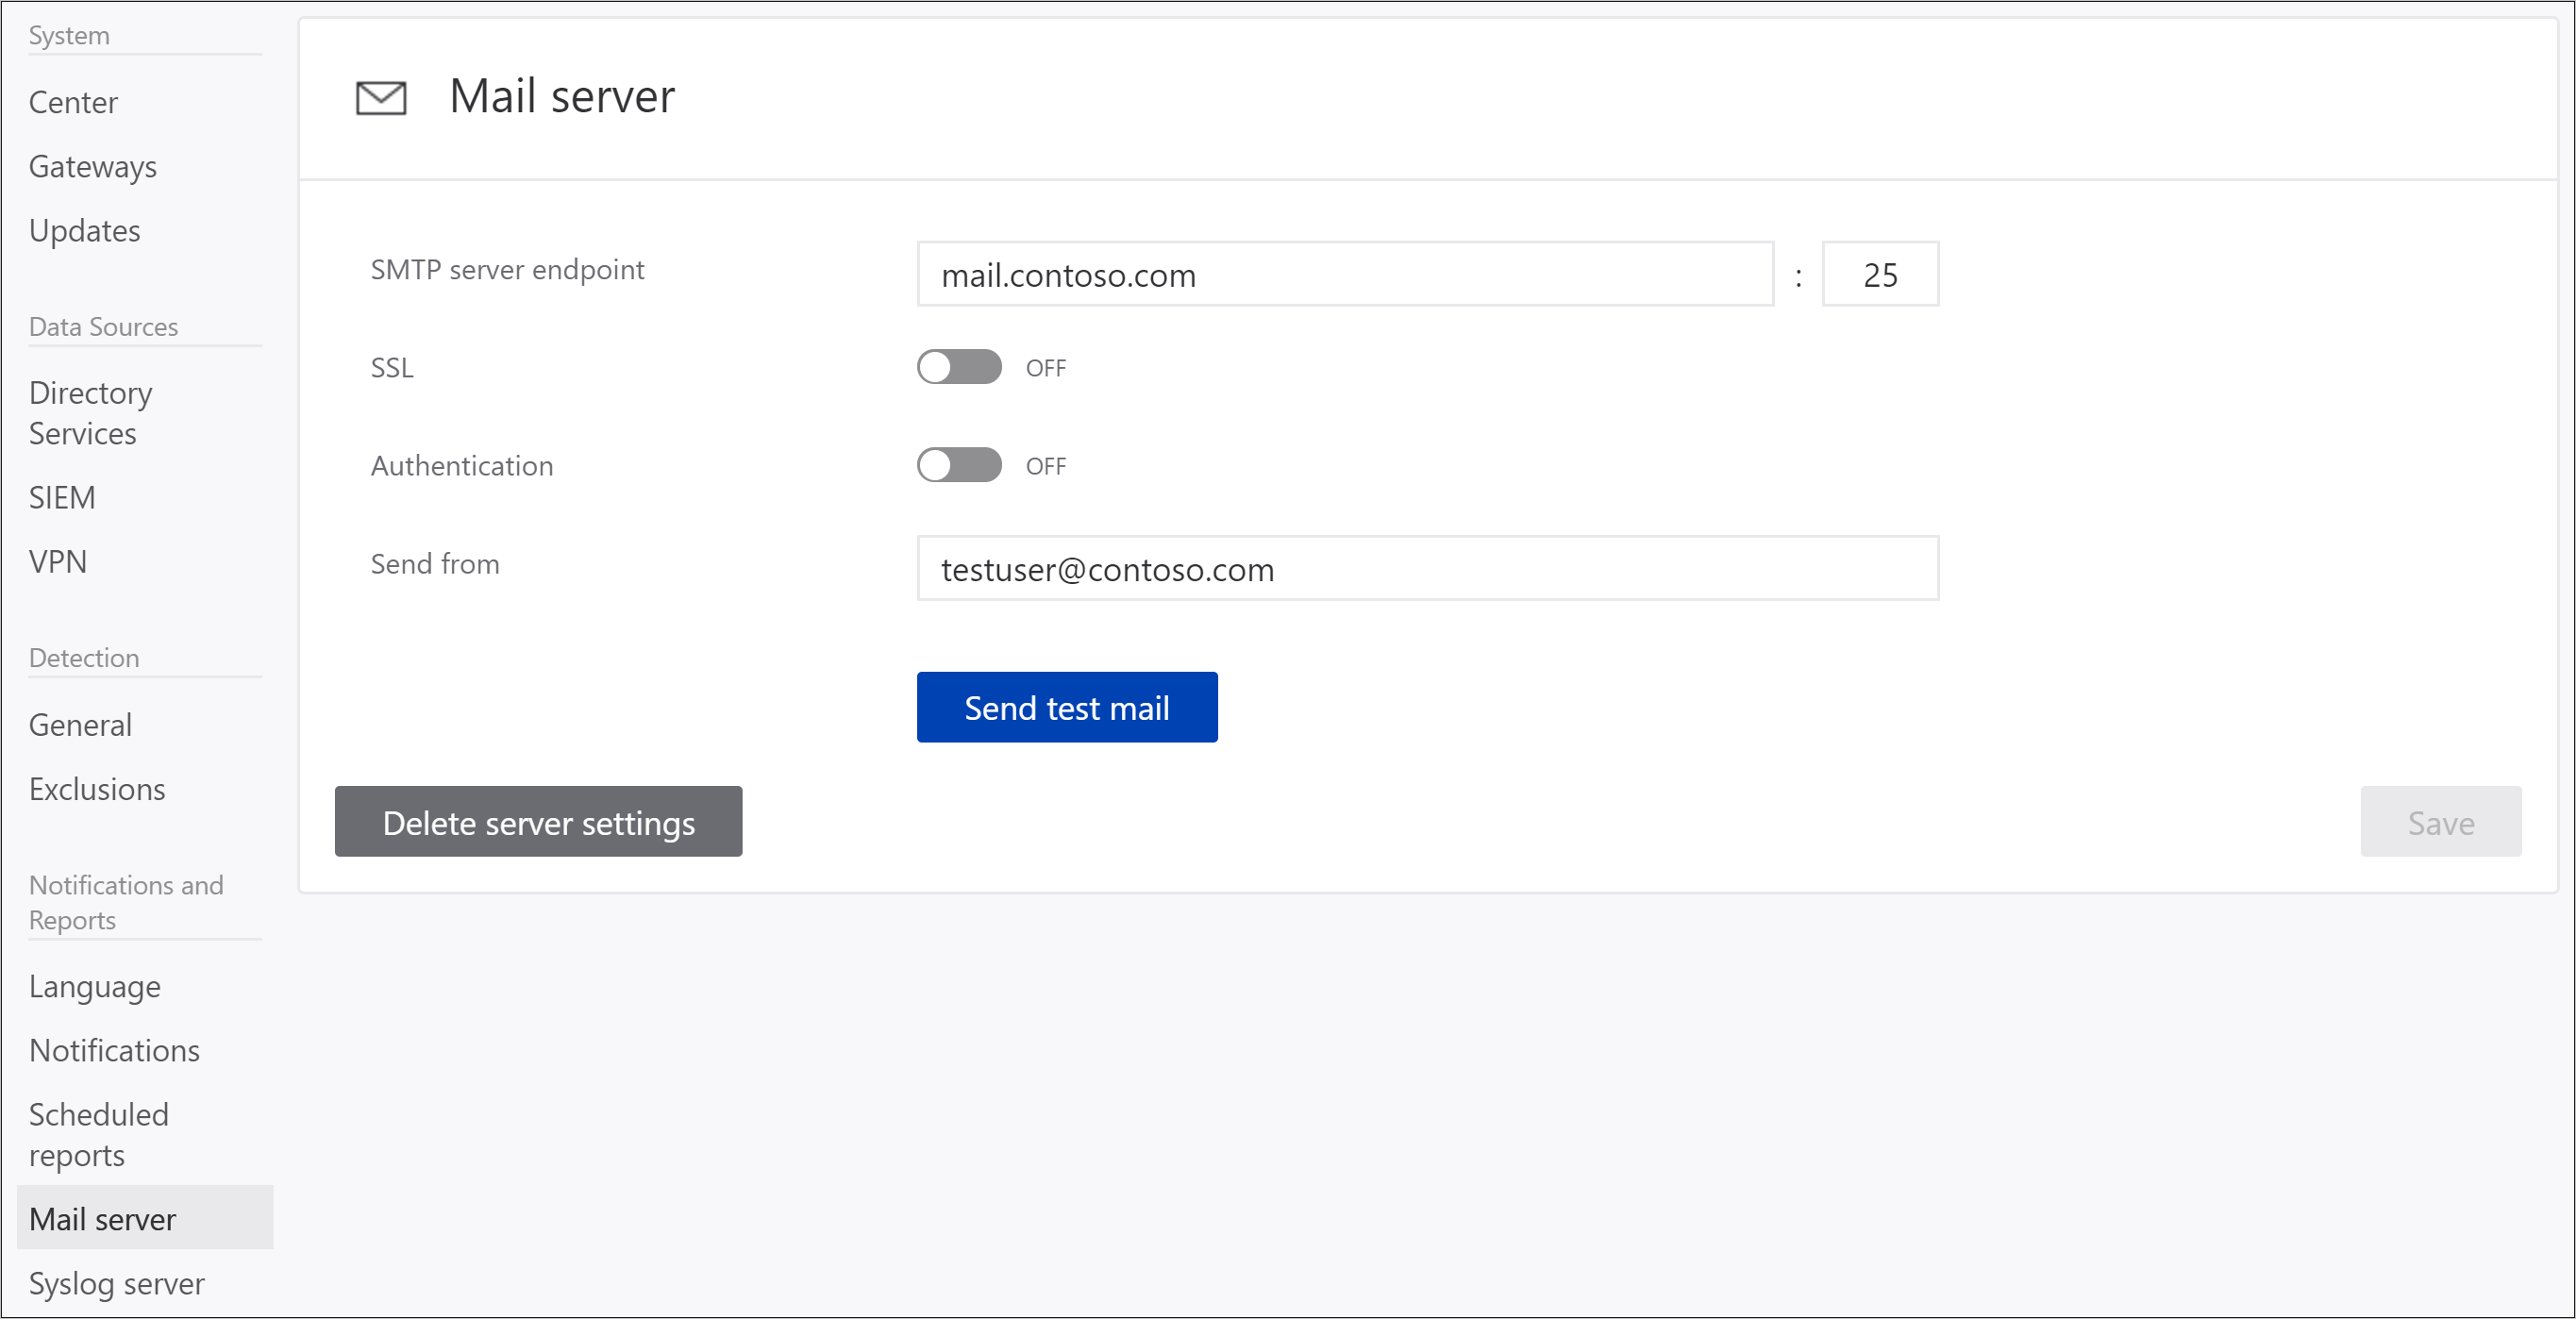Toggle the Authentication switch ON

(959, 466)
